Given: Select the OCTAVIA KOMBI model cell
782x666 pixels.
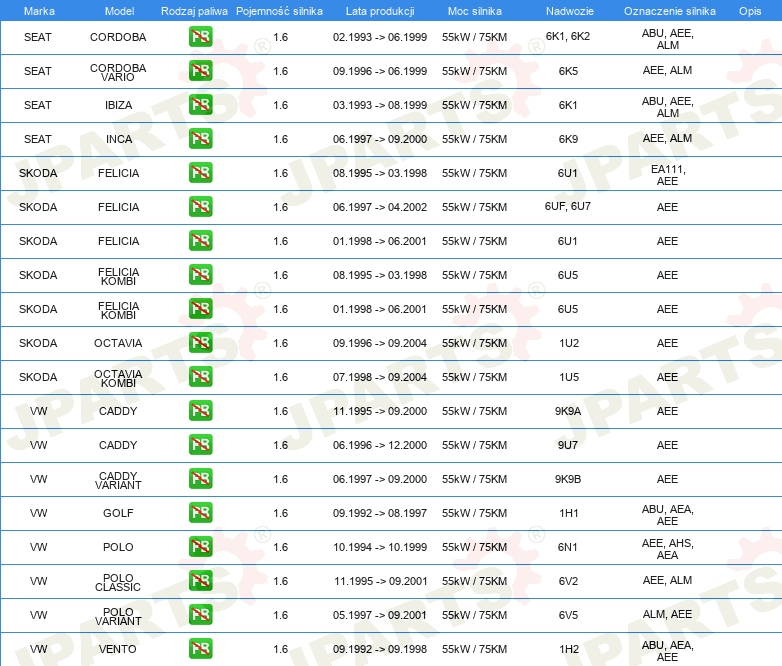Looking at the screenshot, I should 118,378.
